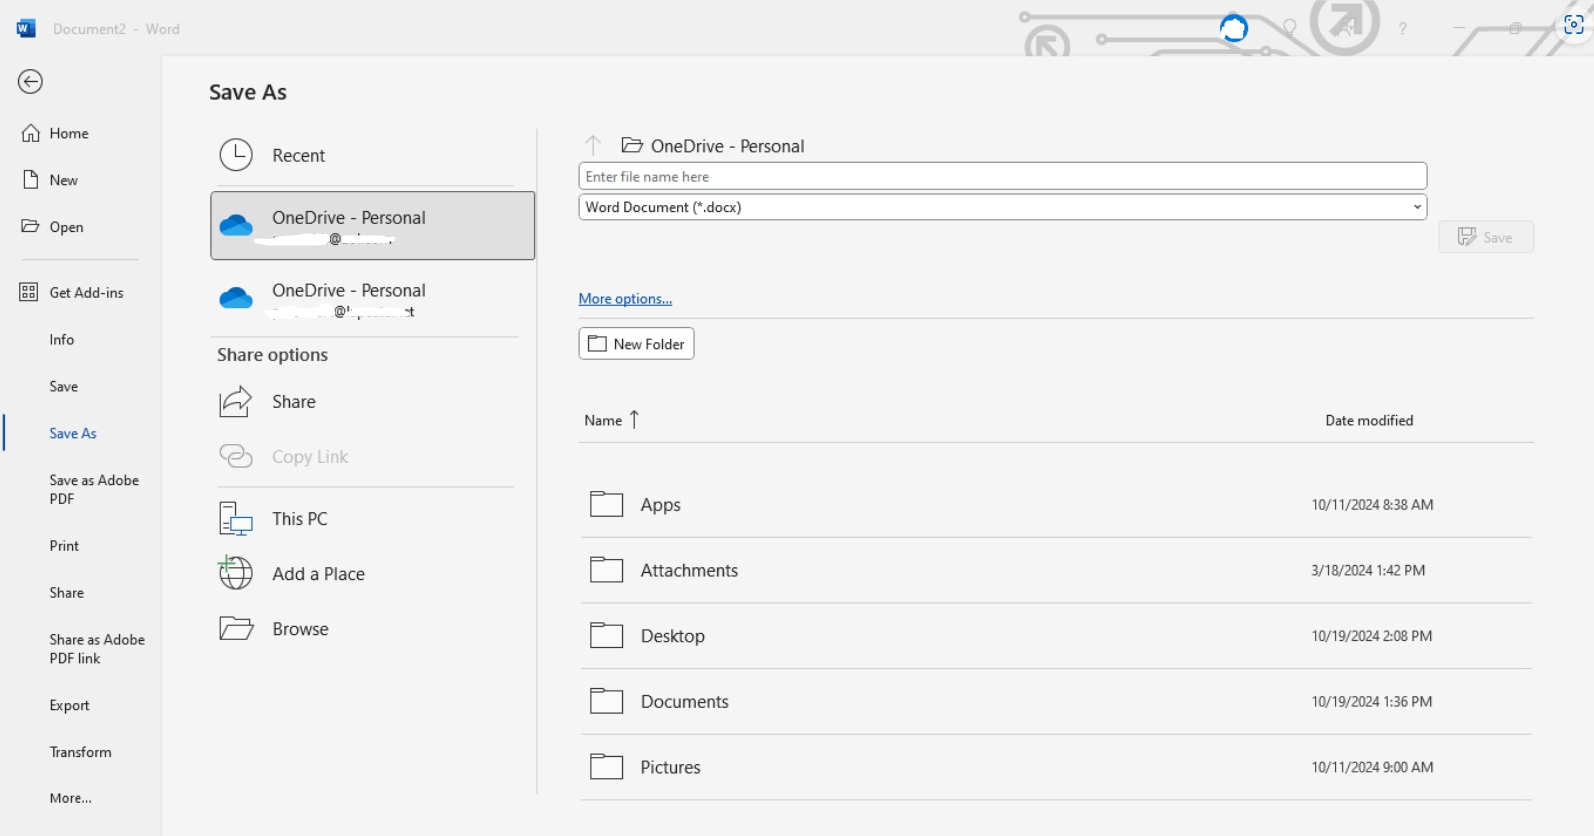Select the Recent clock icon

[236, 155]
